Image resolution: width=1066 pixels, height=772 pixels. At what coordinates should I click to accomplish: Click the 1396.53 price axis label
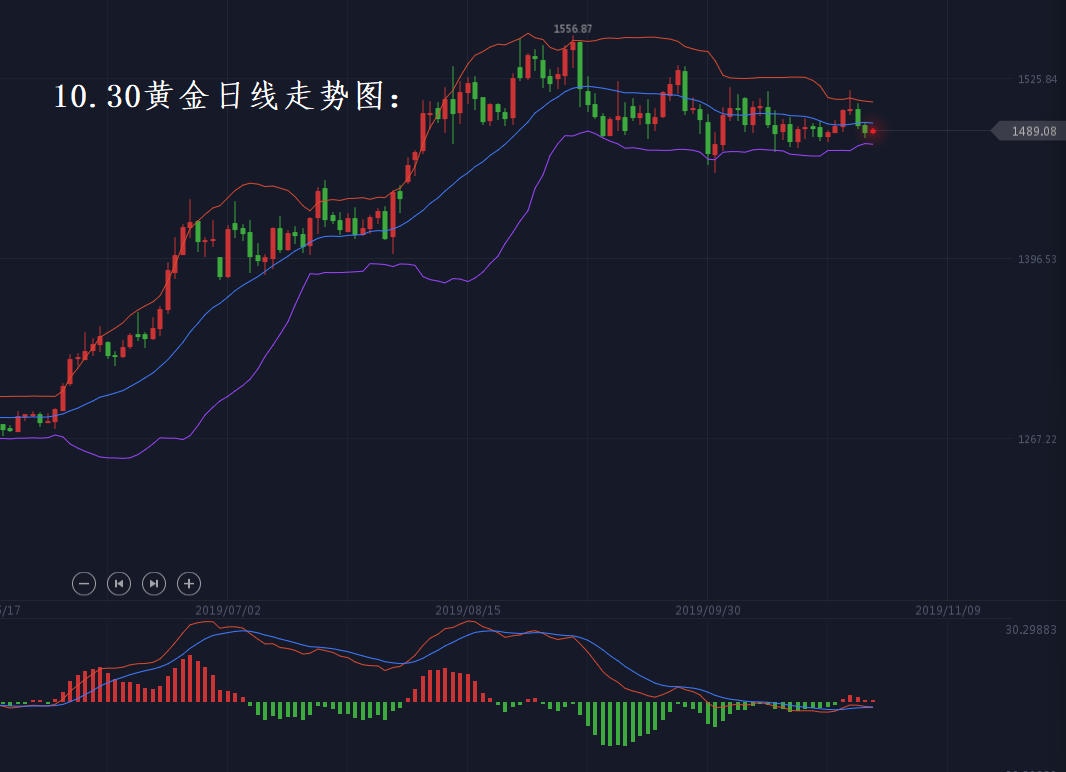point(1037,259)
